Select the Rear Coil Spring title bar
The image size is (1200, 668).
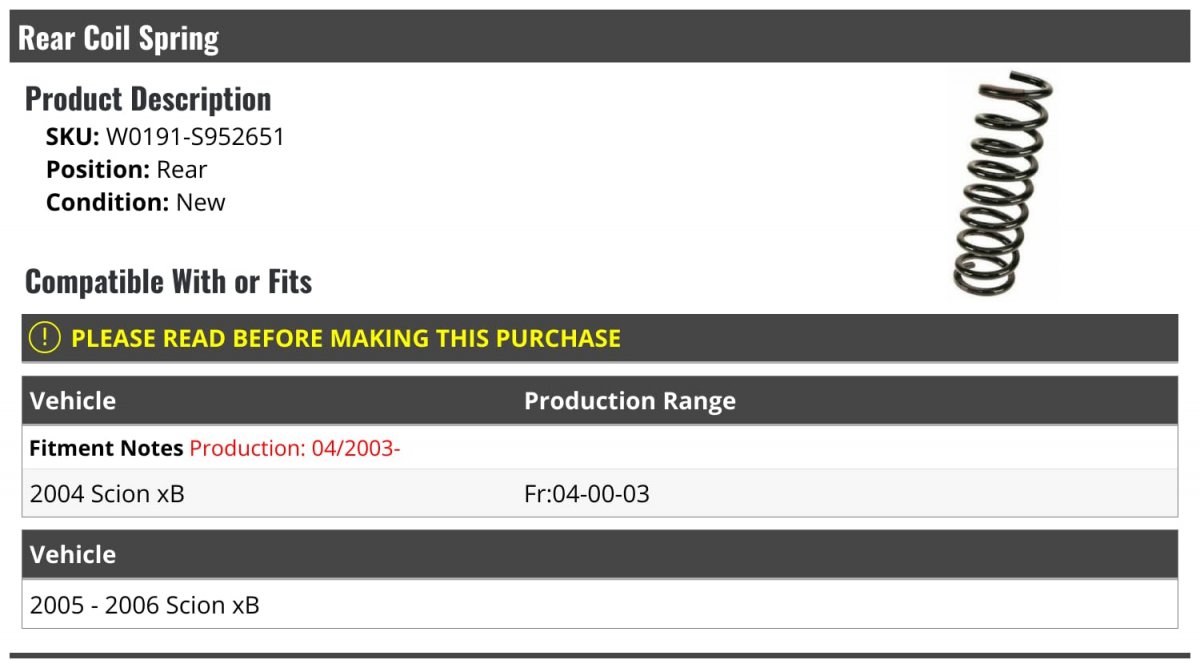click(x=600, y=37)
